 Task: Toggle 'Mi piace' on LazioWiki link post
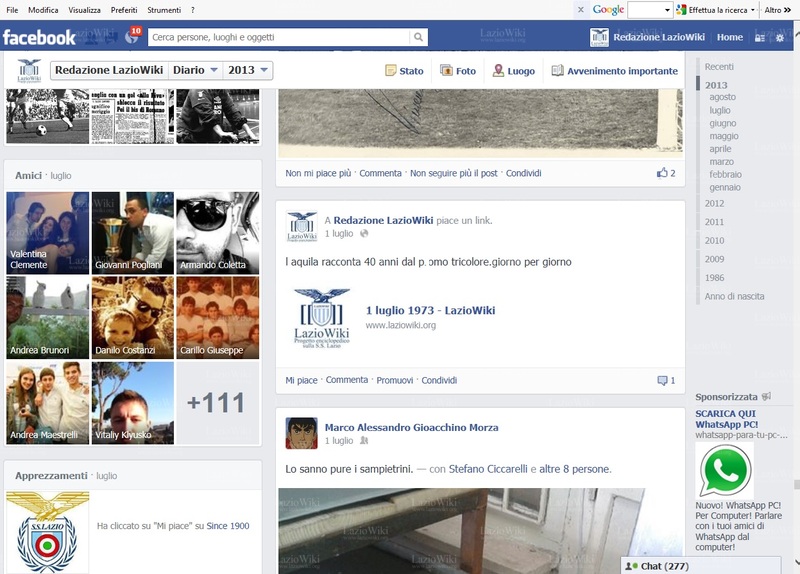[x=301, y=381]
